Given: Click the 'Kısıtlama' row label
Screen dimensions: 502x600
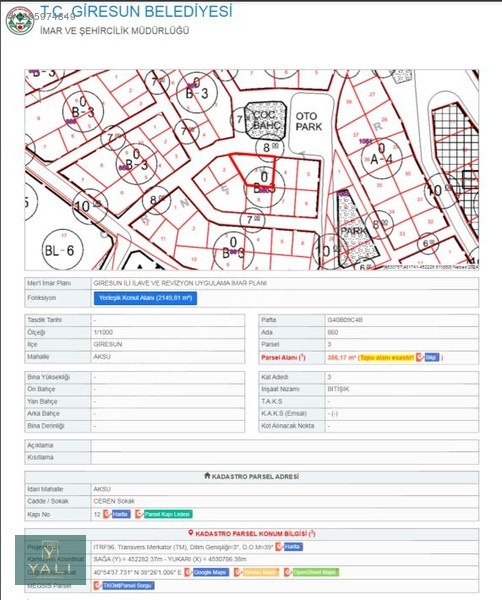Looking at the screenshot, I should (40, 457).
